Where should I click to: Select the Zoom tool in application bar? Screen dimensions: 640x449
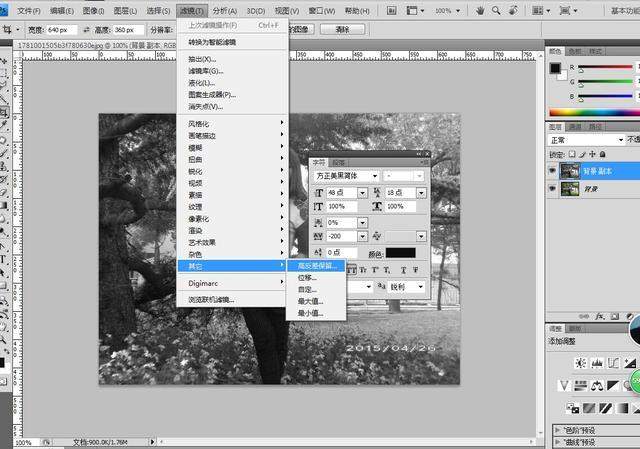point(496,11)
